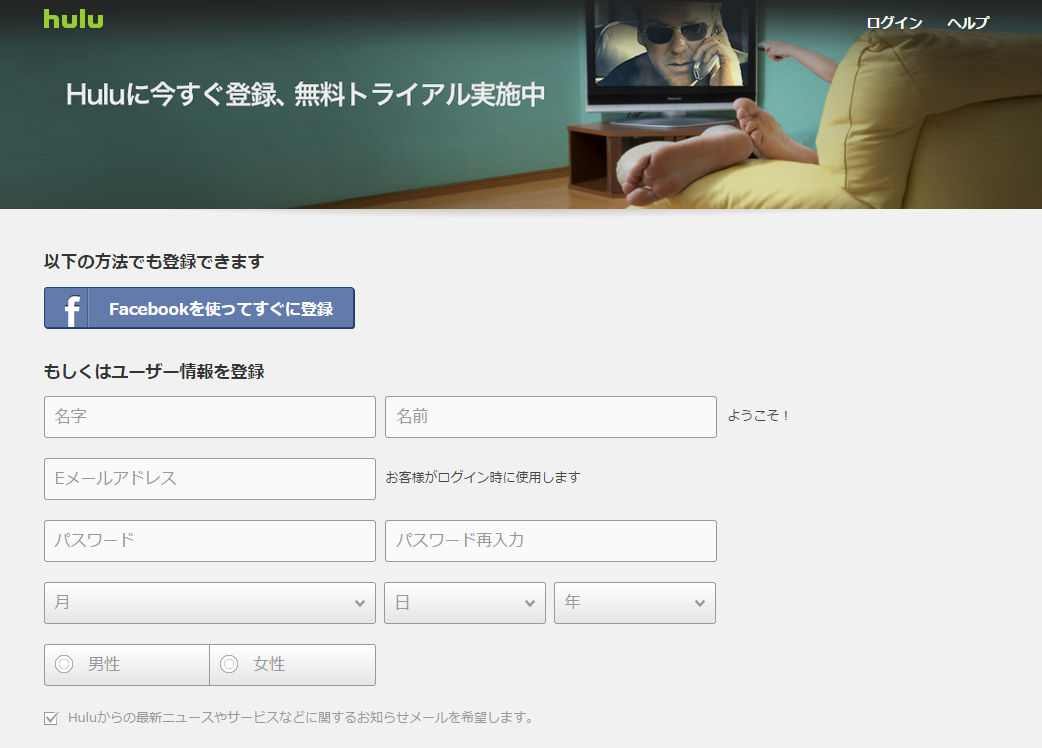This screenshot has height=748, width=1042.
Task: Click heading もしくはユーザー情報を登録
Action: coord(154,371)
